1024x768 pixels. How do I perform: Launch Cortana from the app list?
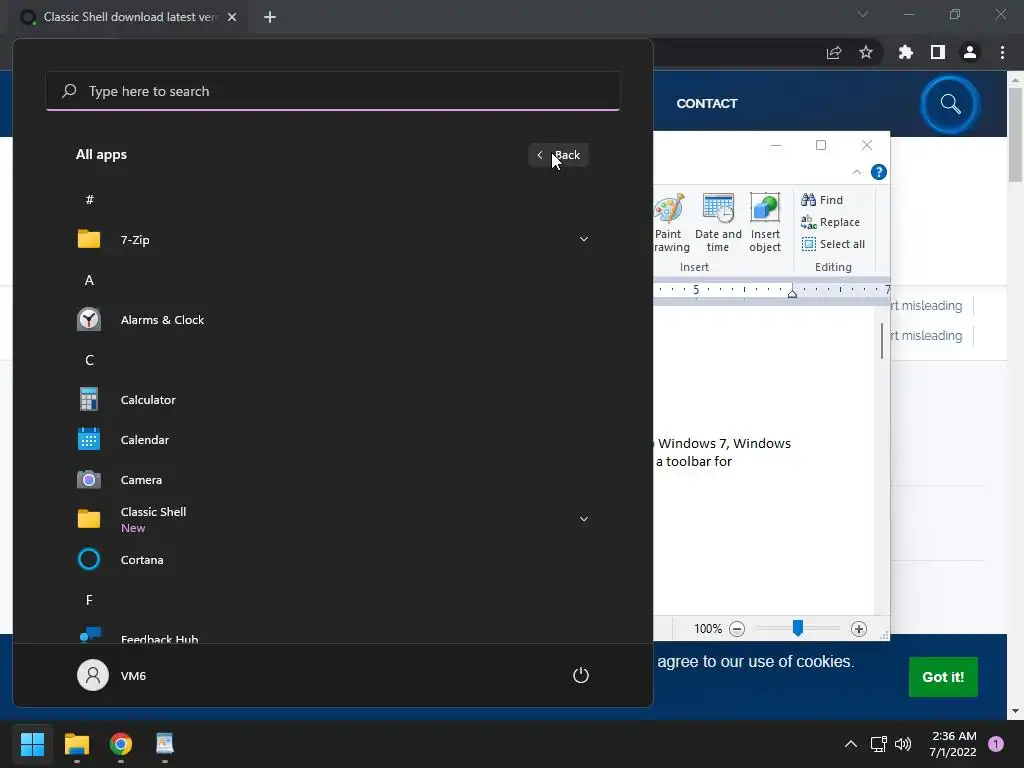[x=333, y=560]
